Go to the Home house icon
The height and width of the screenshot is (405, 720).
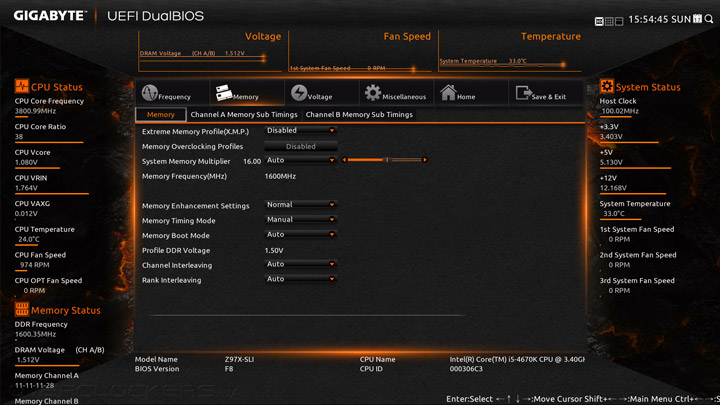pyautogui.click(x=448, y=93)
